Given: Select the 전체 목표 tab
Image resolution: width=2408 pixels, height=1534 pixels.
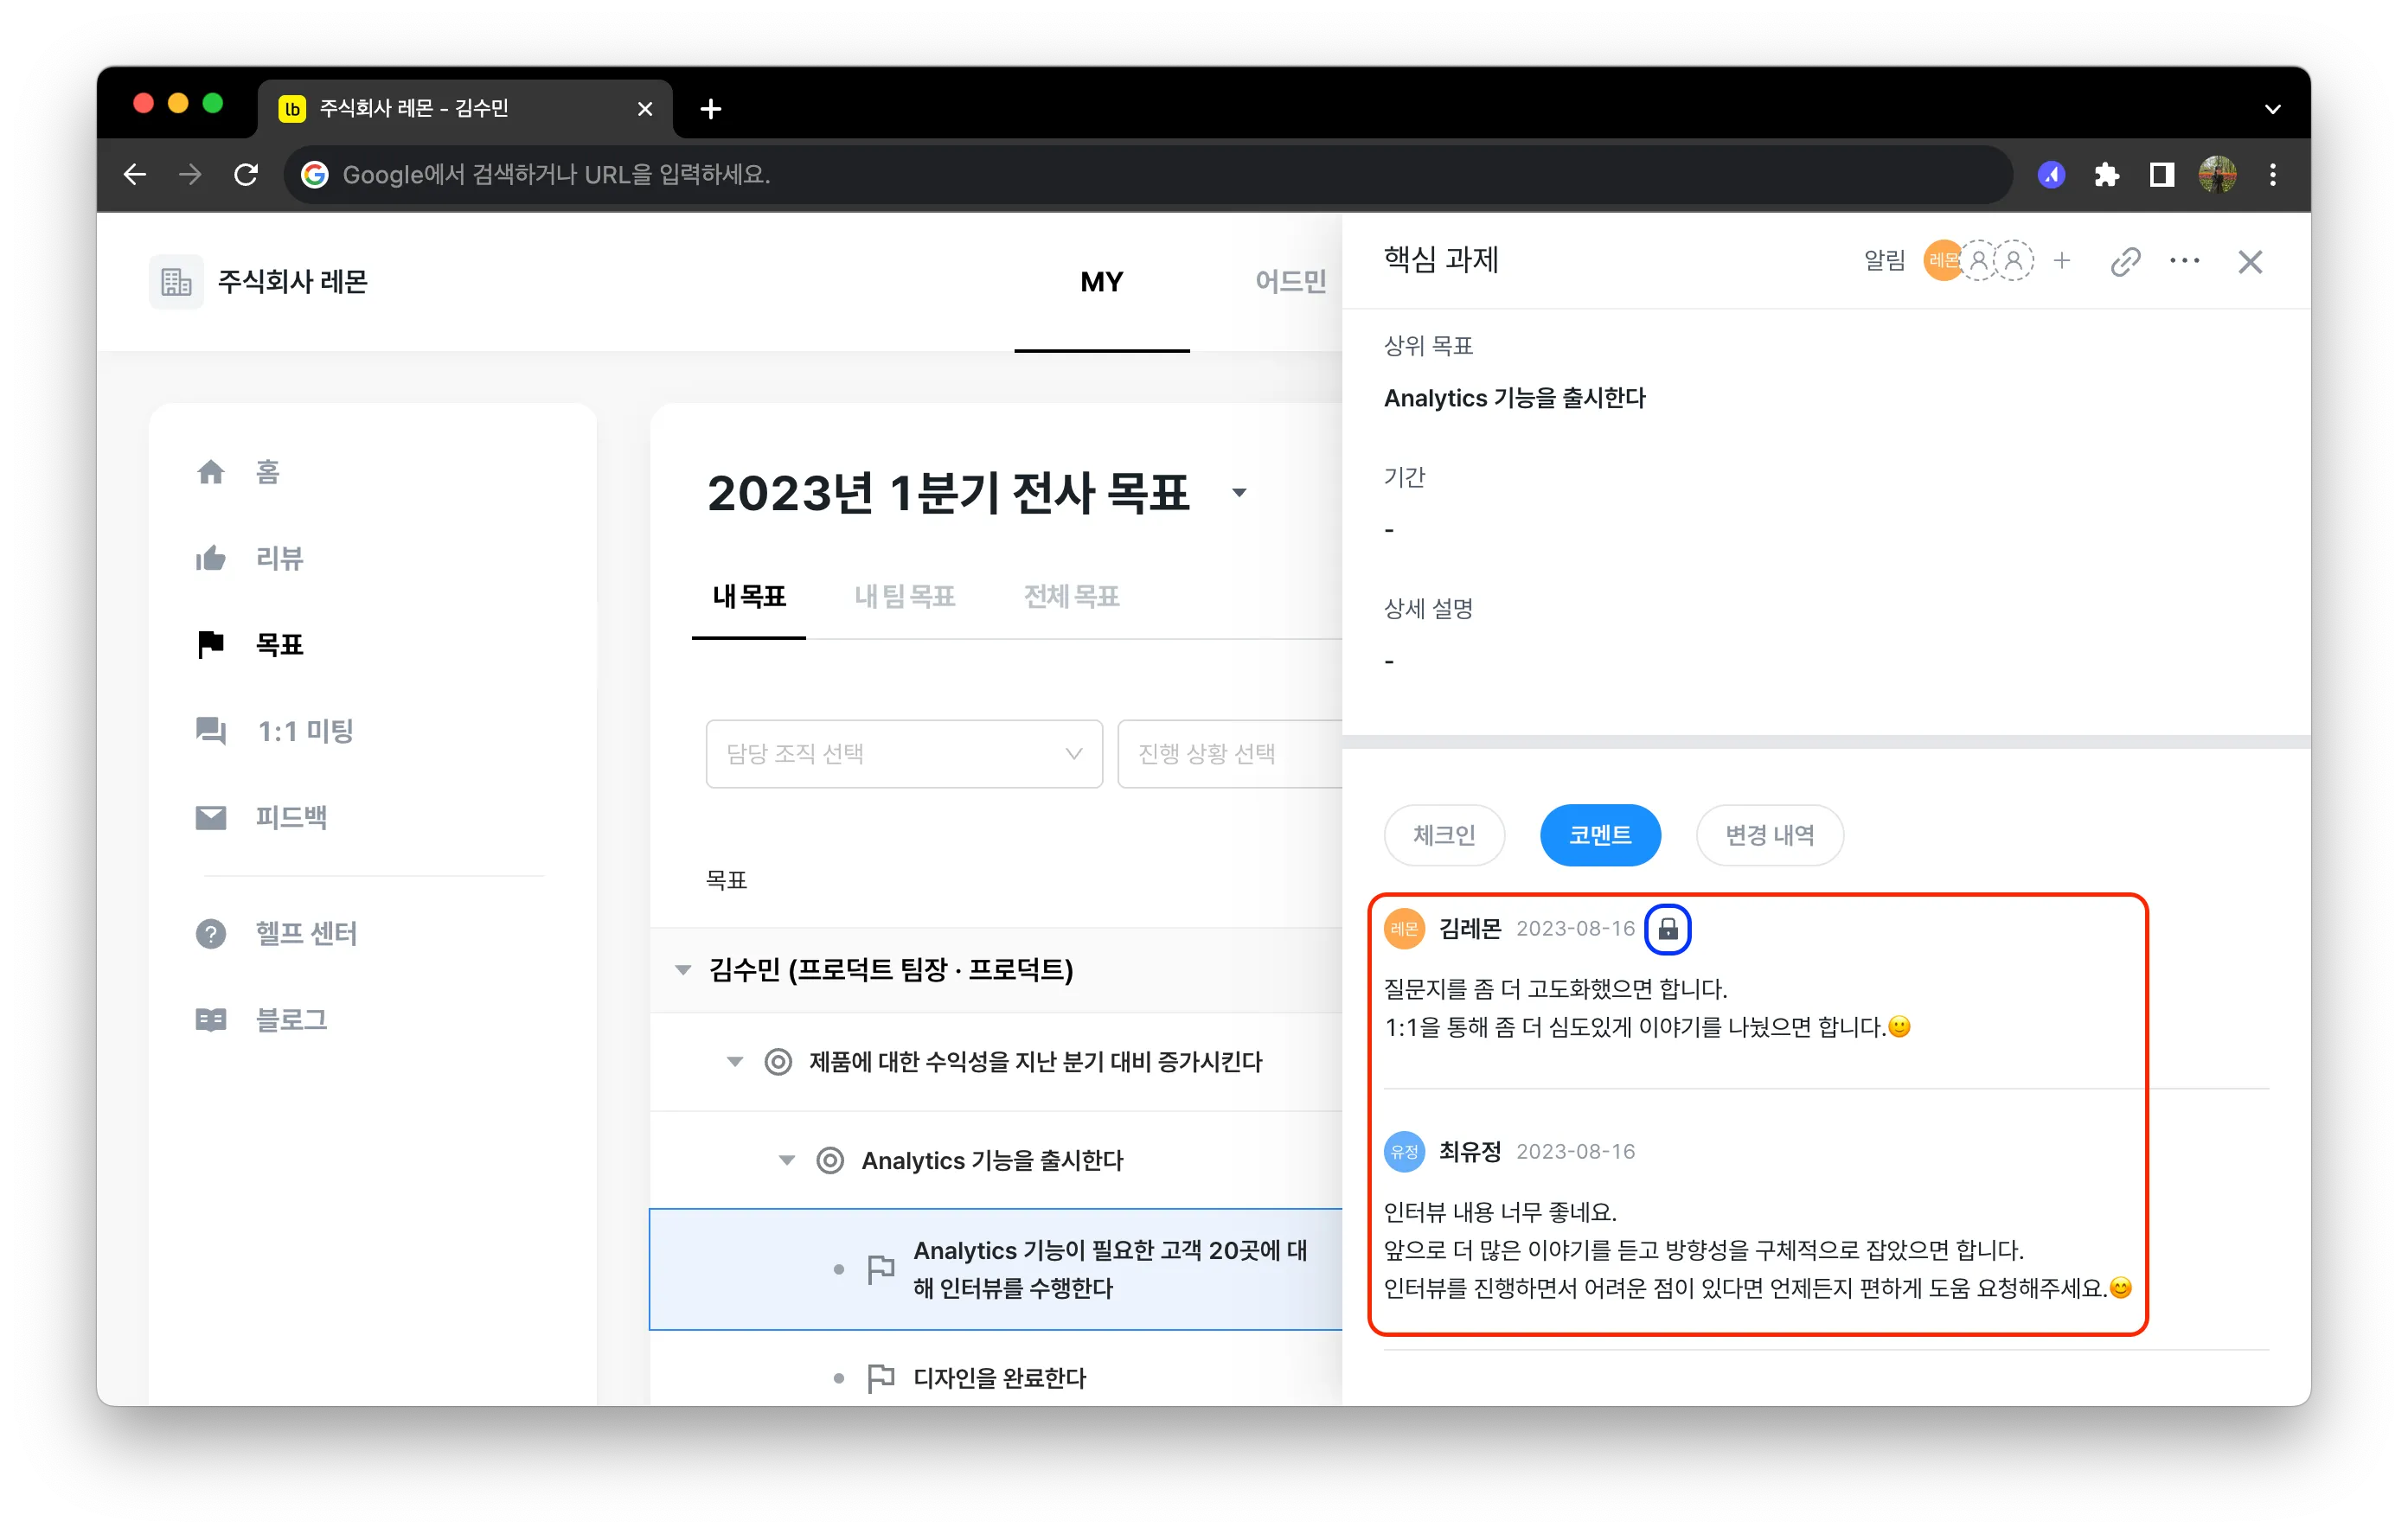Looking at the screenshot, I should pos(1071,597).
